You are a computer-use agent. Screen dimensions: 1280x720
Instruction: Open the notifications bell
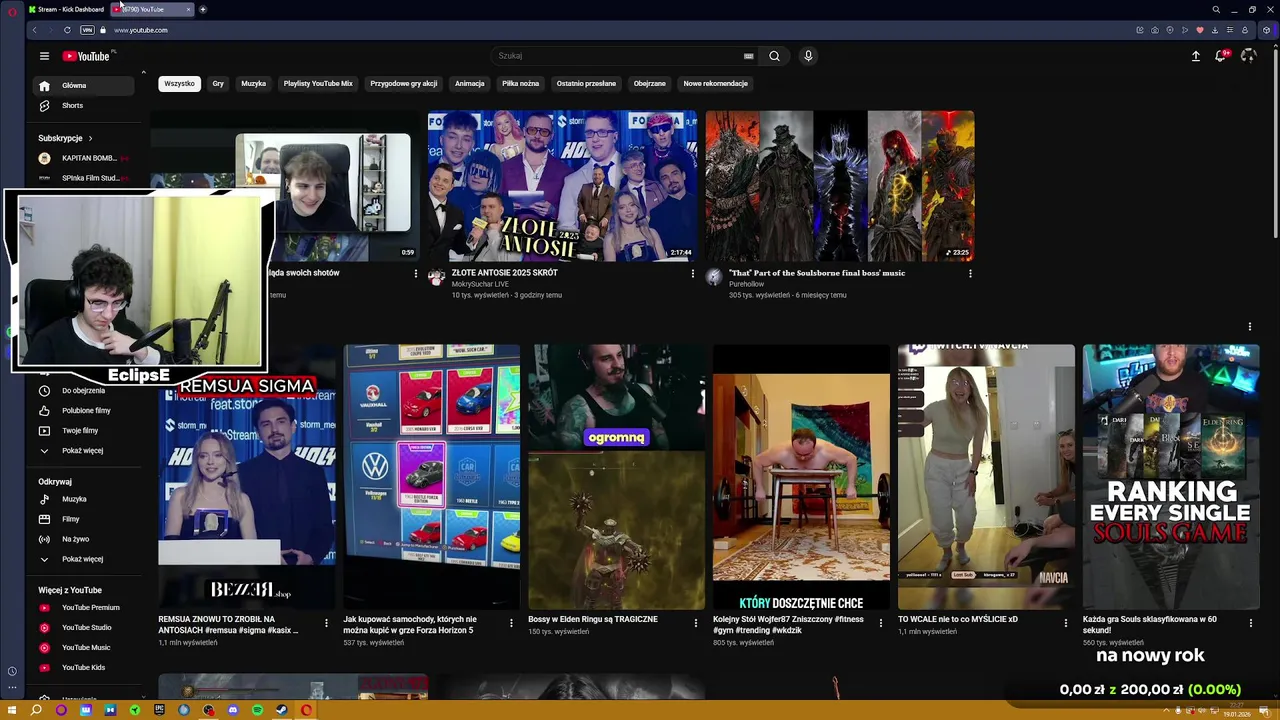click(x=1220, y=56)
